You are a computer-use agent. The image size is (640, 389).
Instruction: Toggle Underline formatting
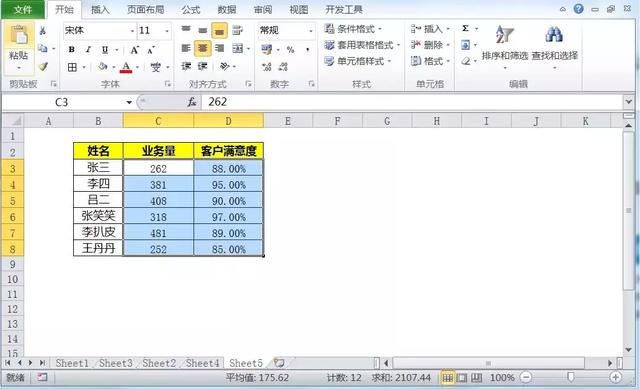[105, 49]
